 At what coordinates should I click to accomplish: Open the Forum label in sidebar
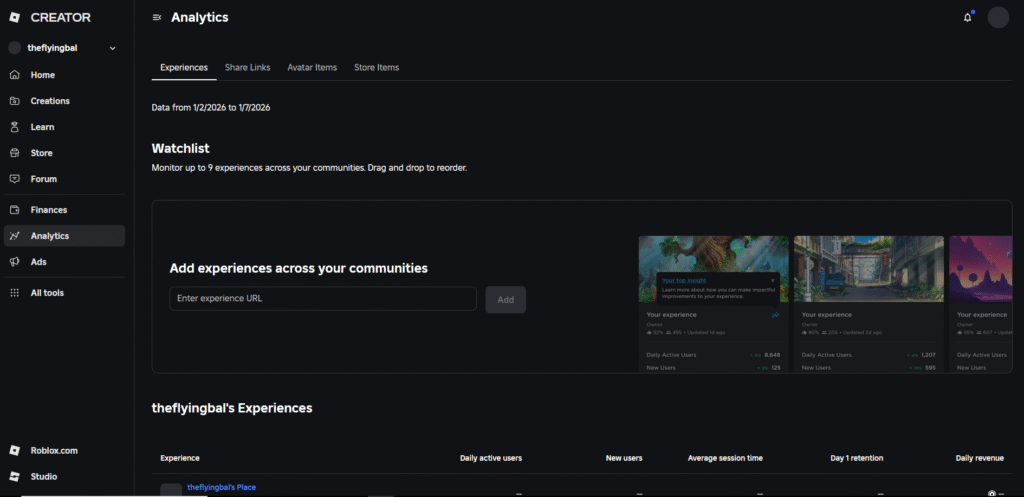pyautogui.click(x=44, y=179)
